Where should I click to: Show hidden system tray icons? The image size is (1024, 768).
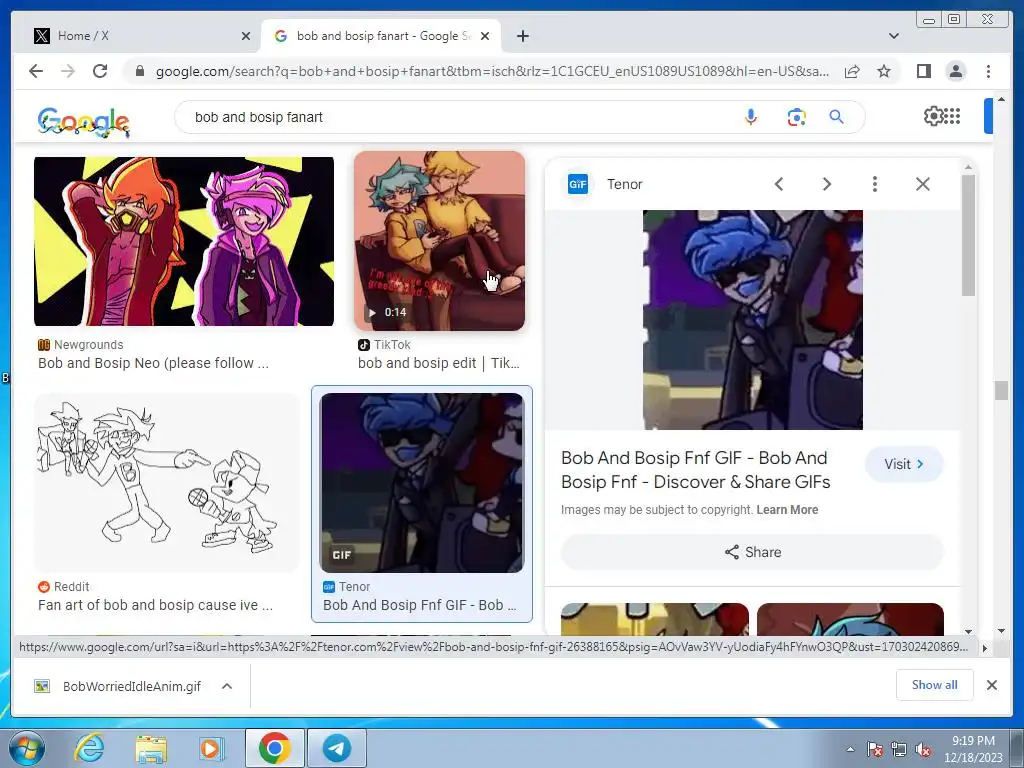[x=850, y=749]
